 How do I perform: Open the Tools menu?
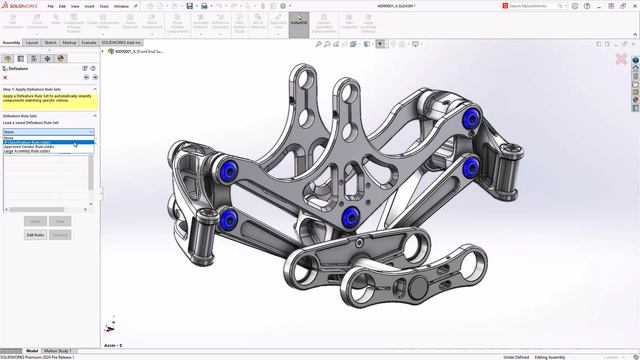click(104, 6)
